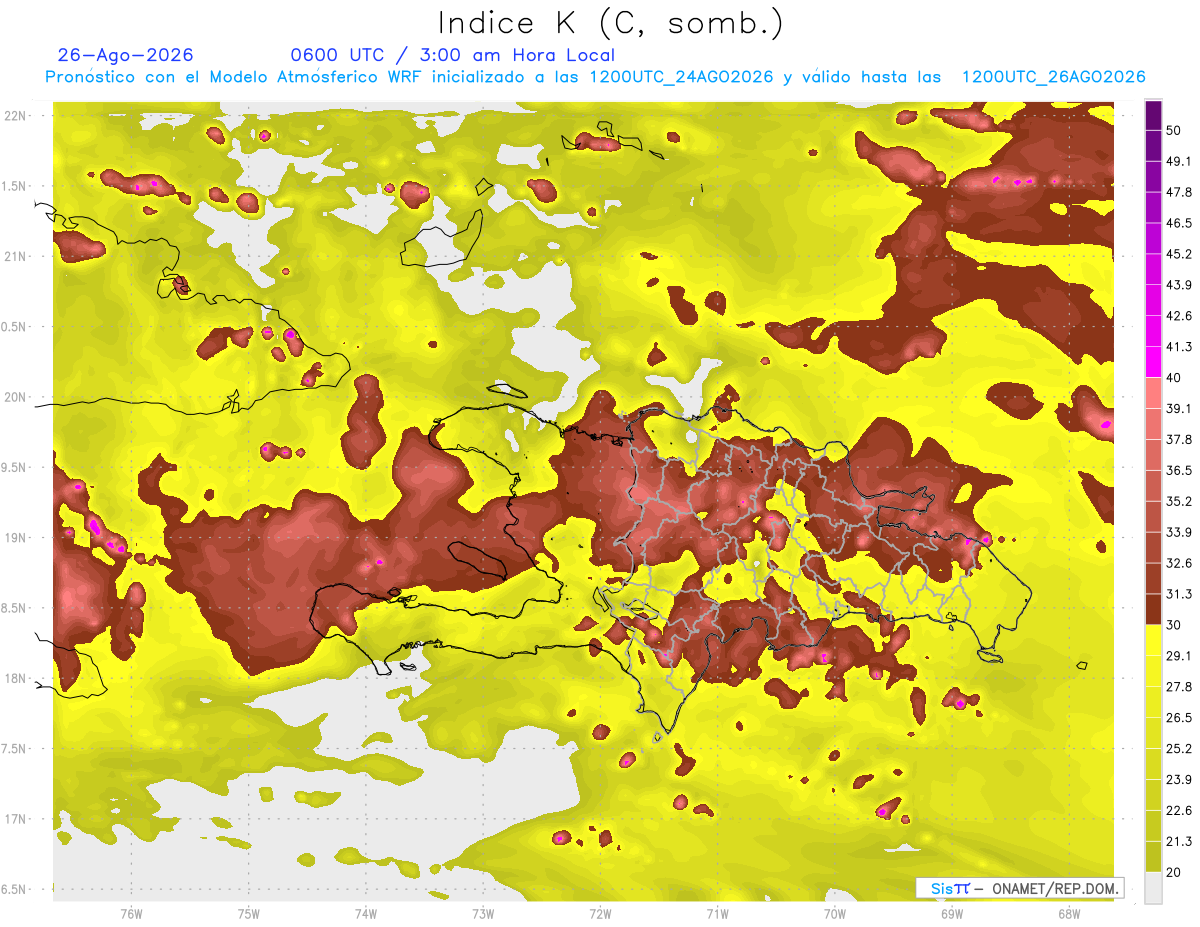
Task: Click the "72W" longitude axis label
Action: point(600,914)
